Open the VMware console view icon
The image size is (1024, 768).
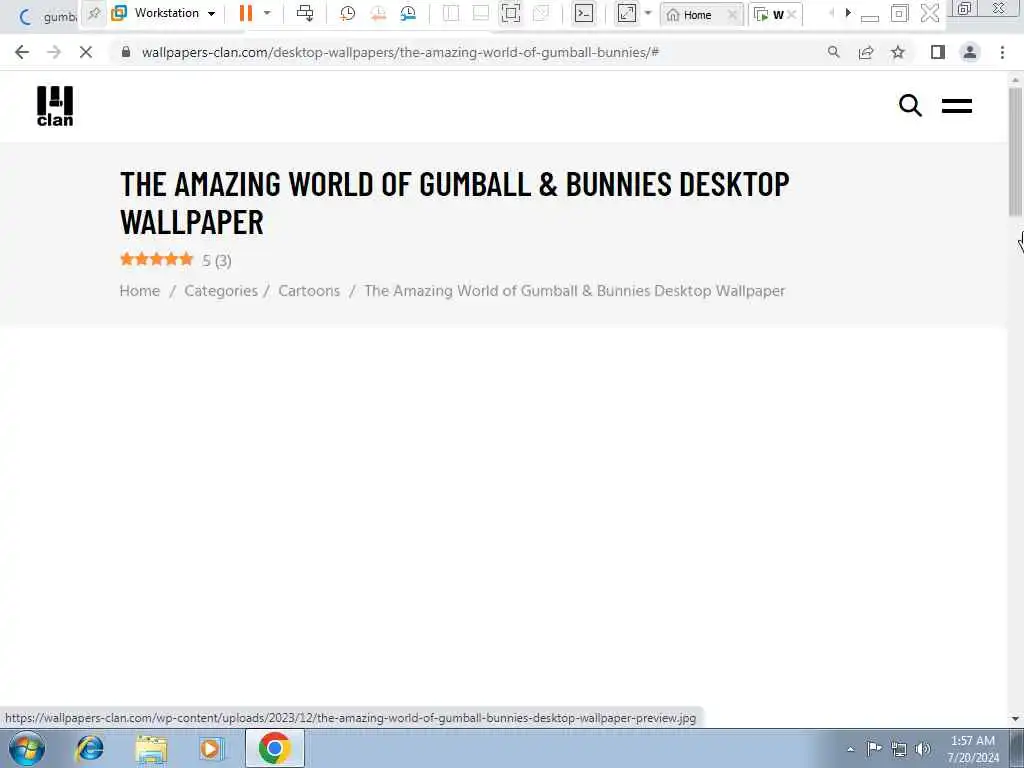click(x=584, y=13)
